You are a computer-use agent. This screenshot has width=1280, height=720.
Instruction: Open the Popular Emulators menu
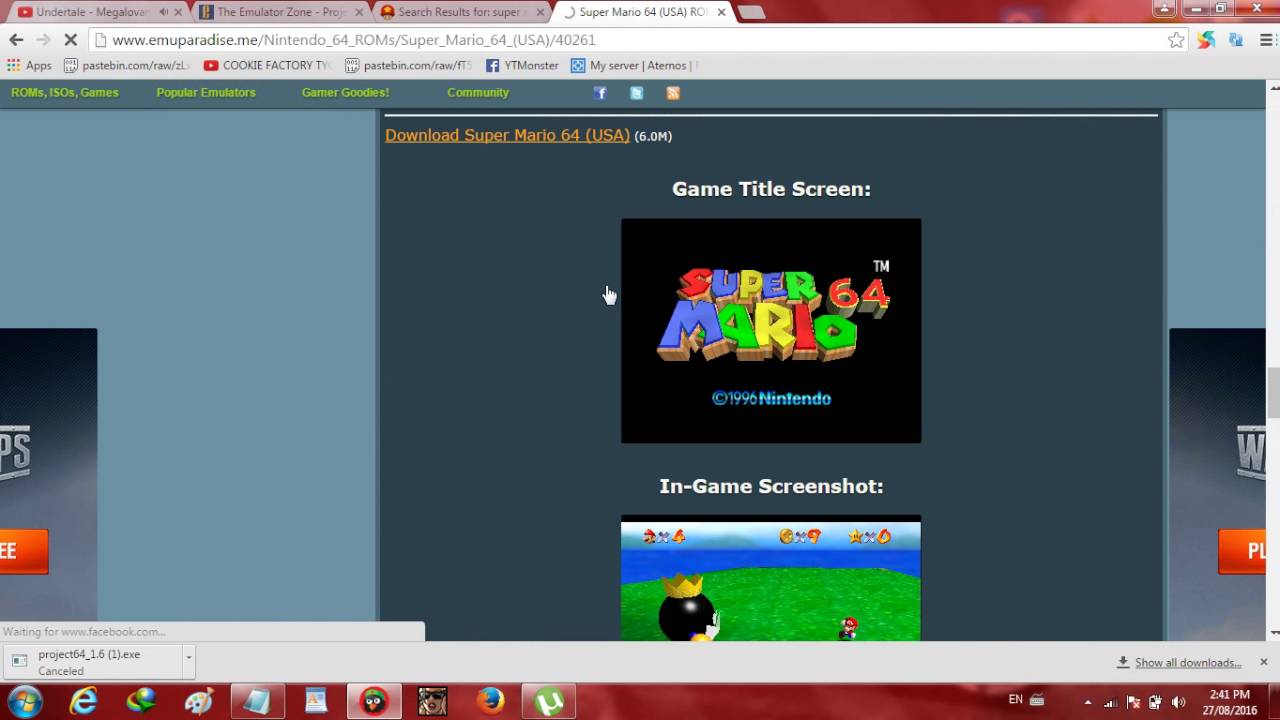coord(206,92)
